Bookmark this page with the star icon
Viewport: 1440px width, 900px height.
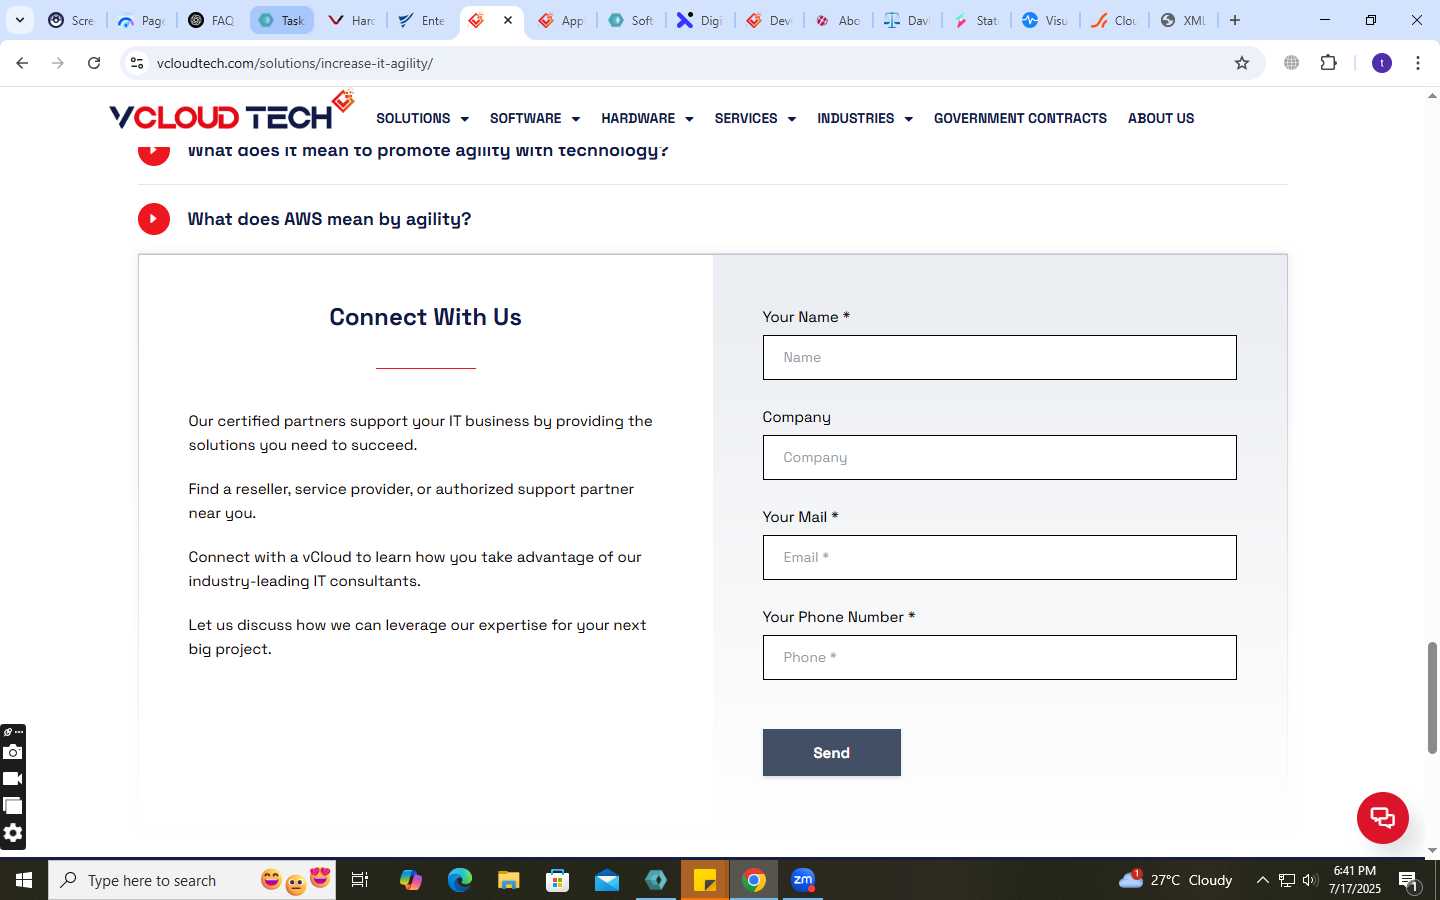[1242, 63]
